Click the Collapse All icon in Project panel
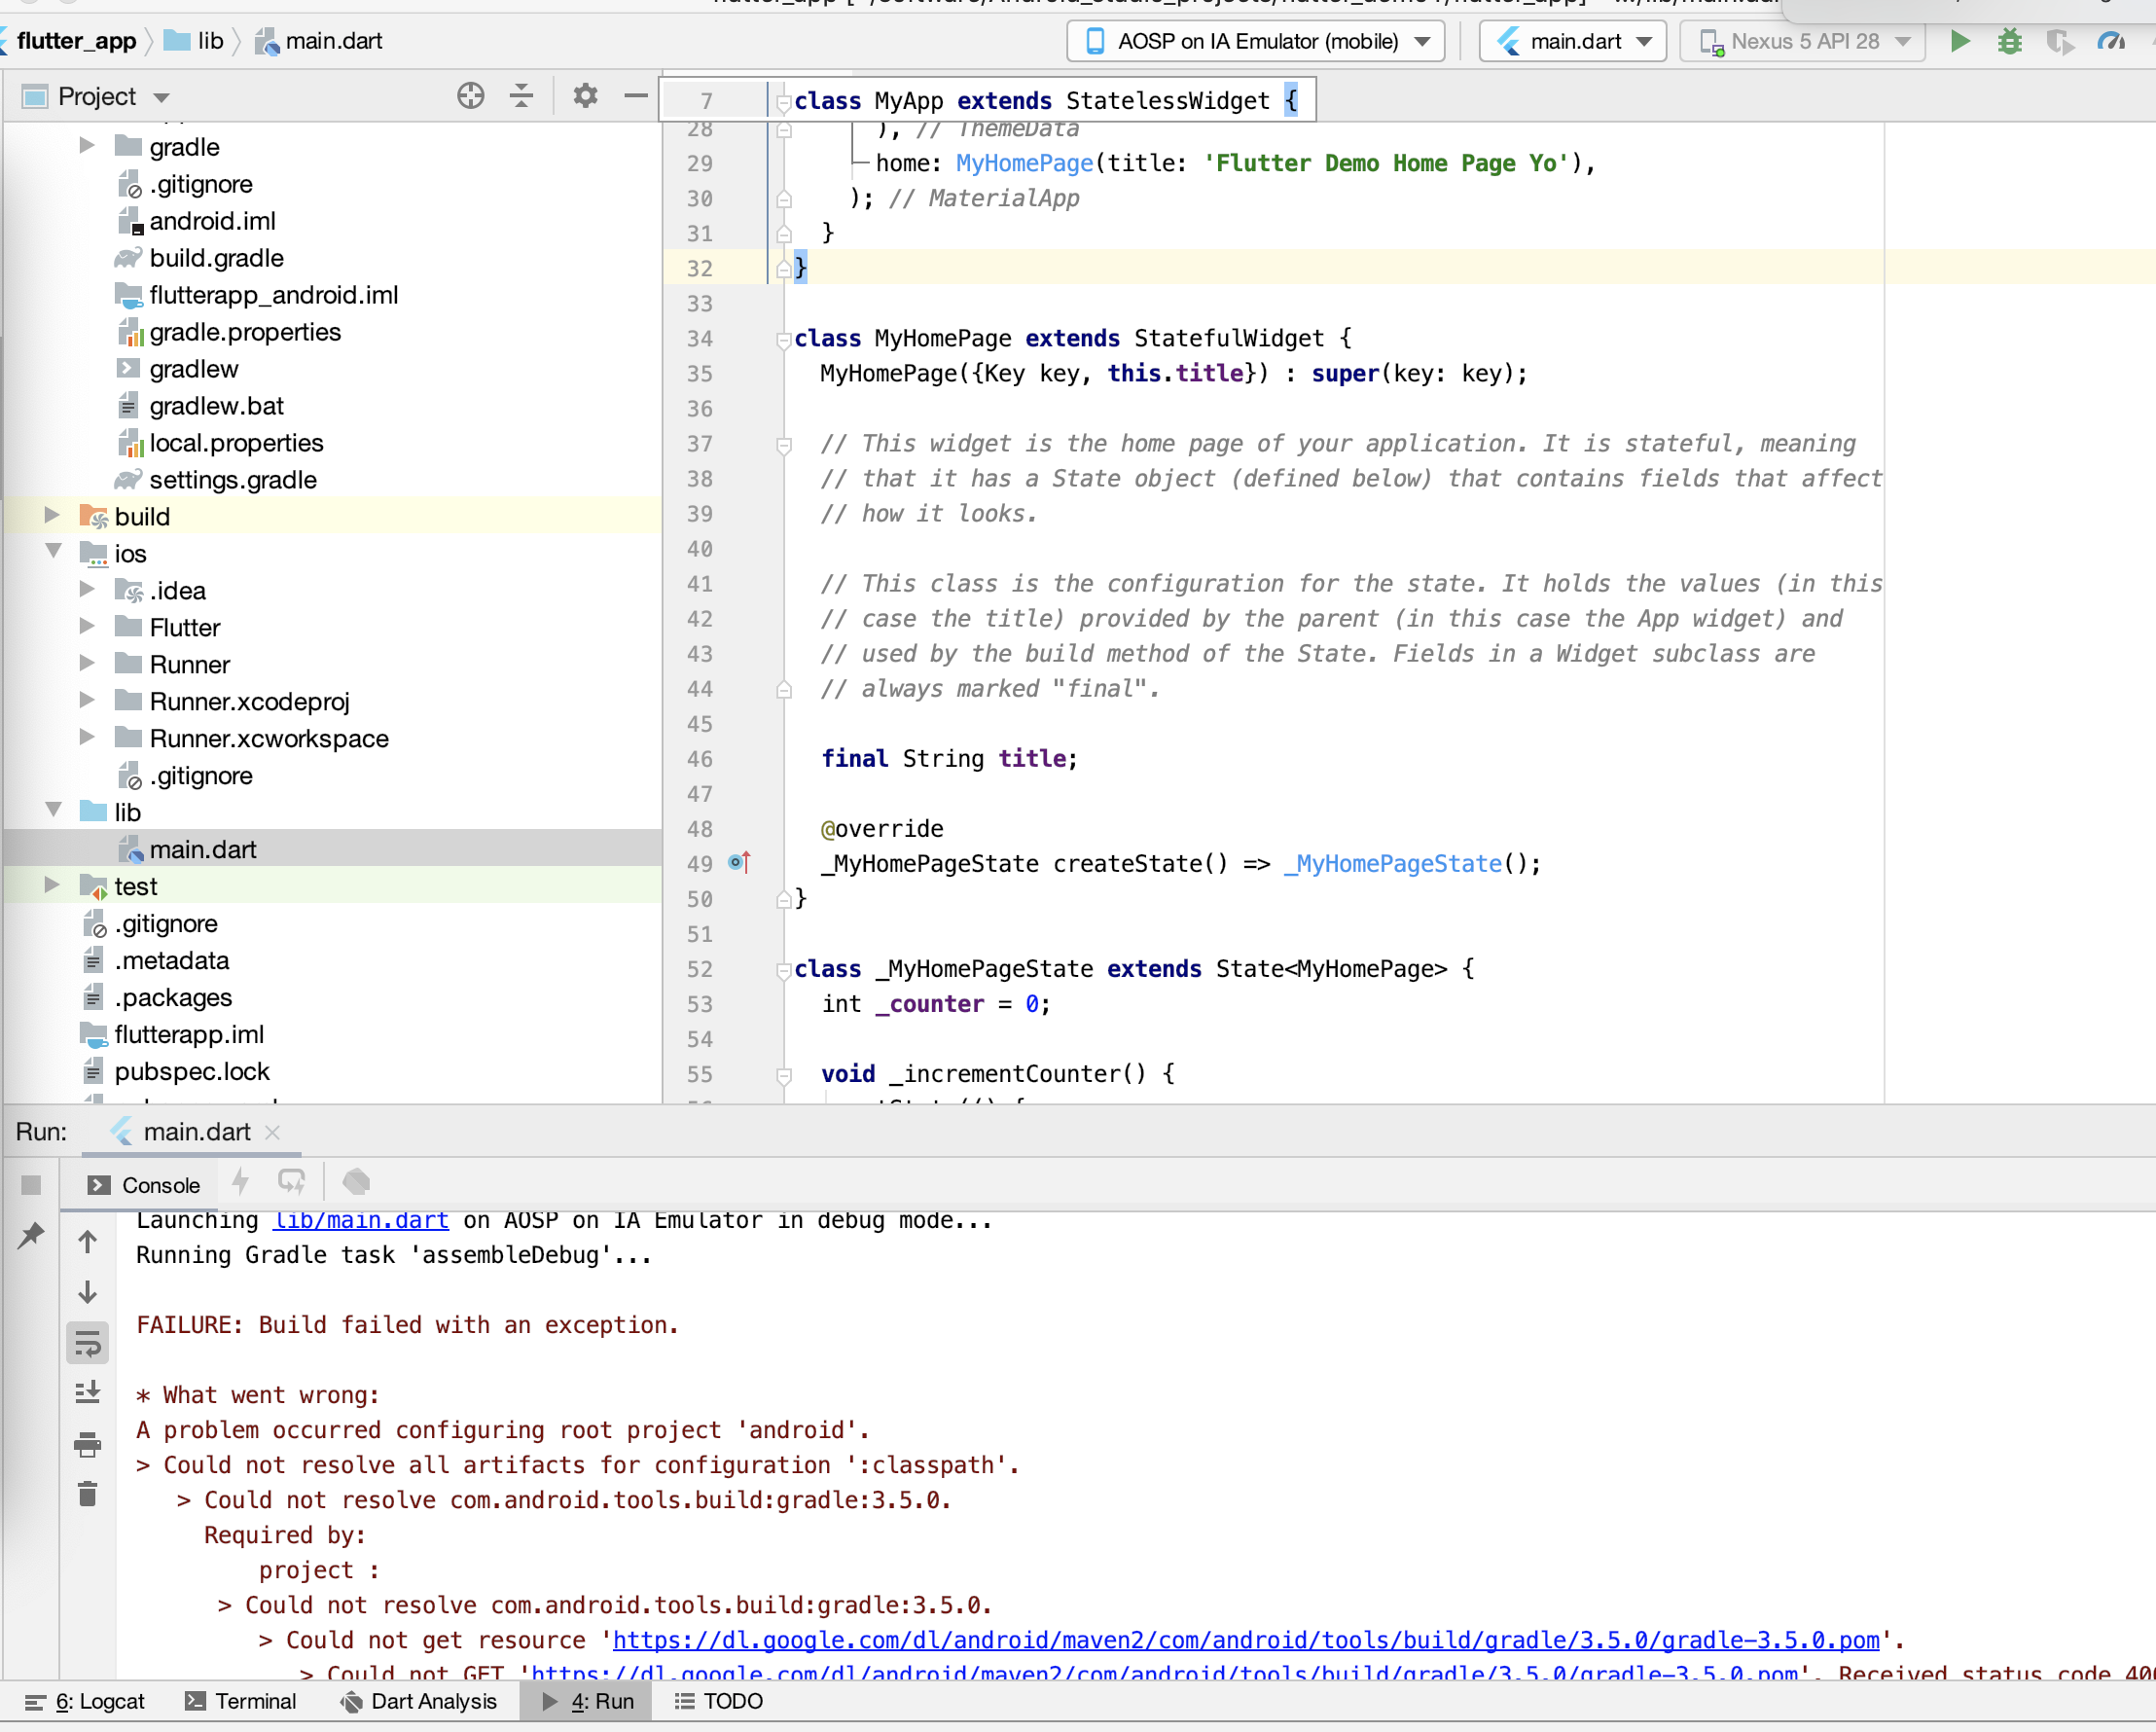2156x1732 pixels. (x=521, y=96)
